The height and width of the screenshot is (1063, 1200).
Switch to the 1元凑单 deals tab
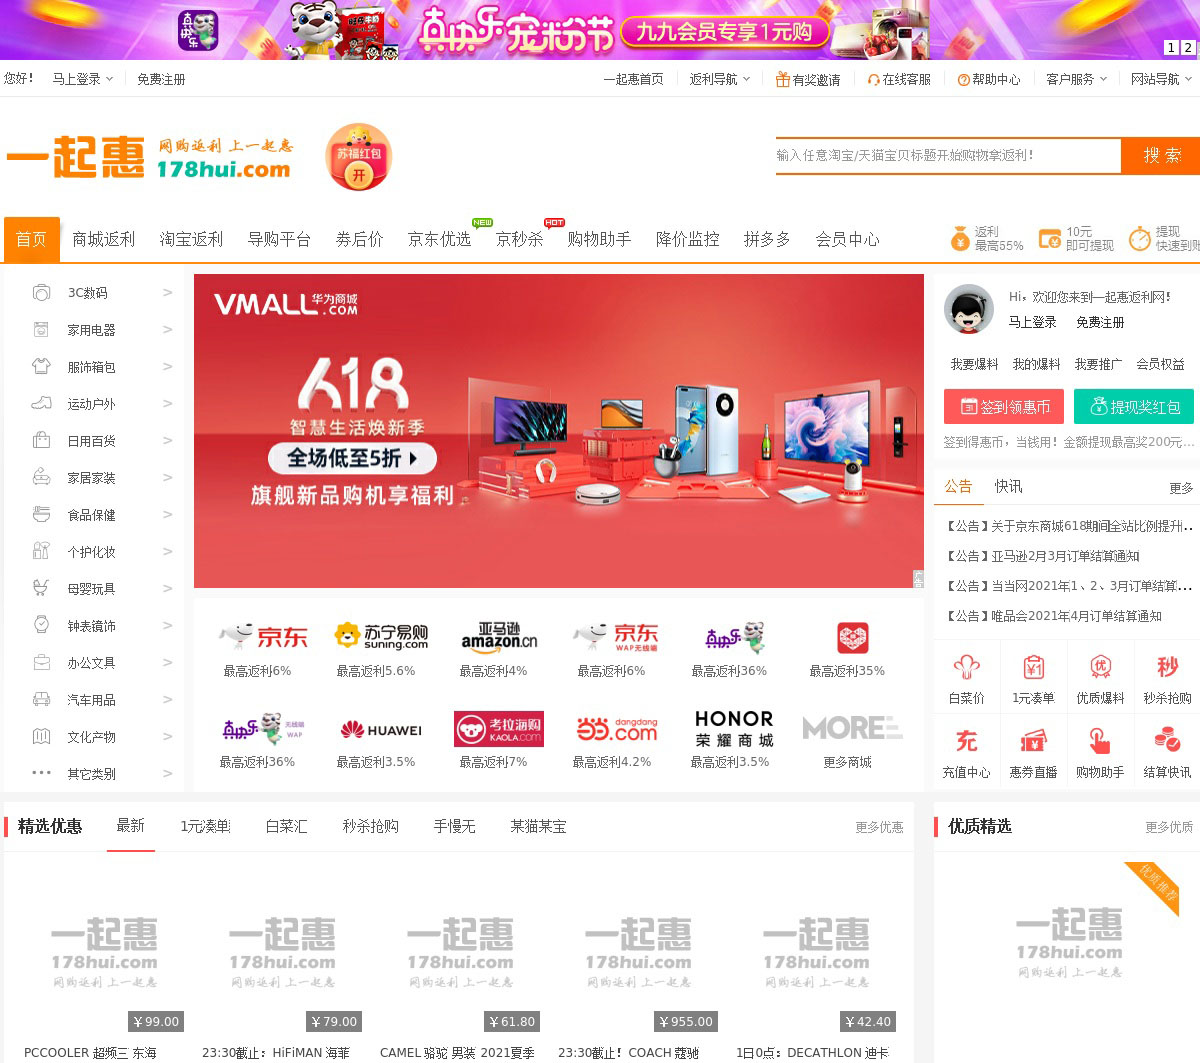205,827
